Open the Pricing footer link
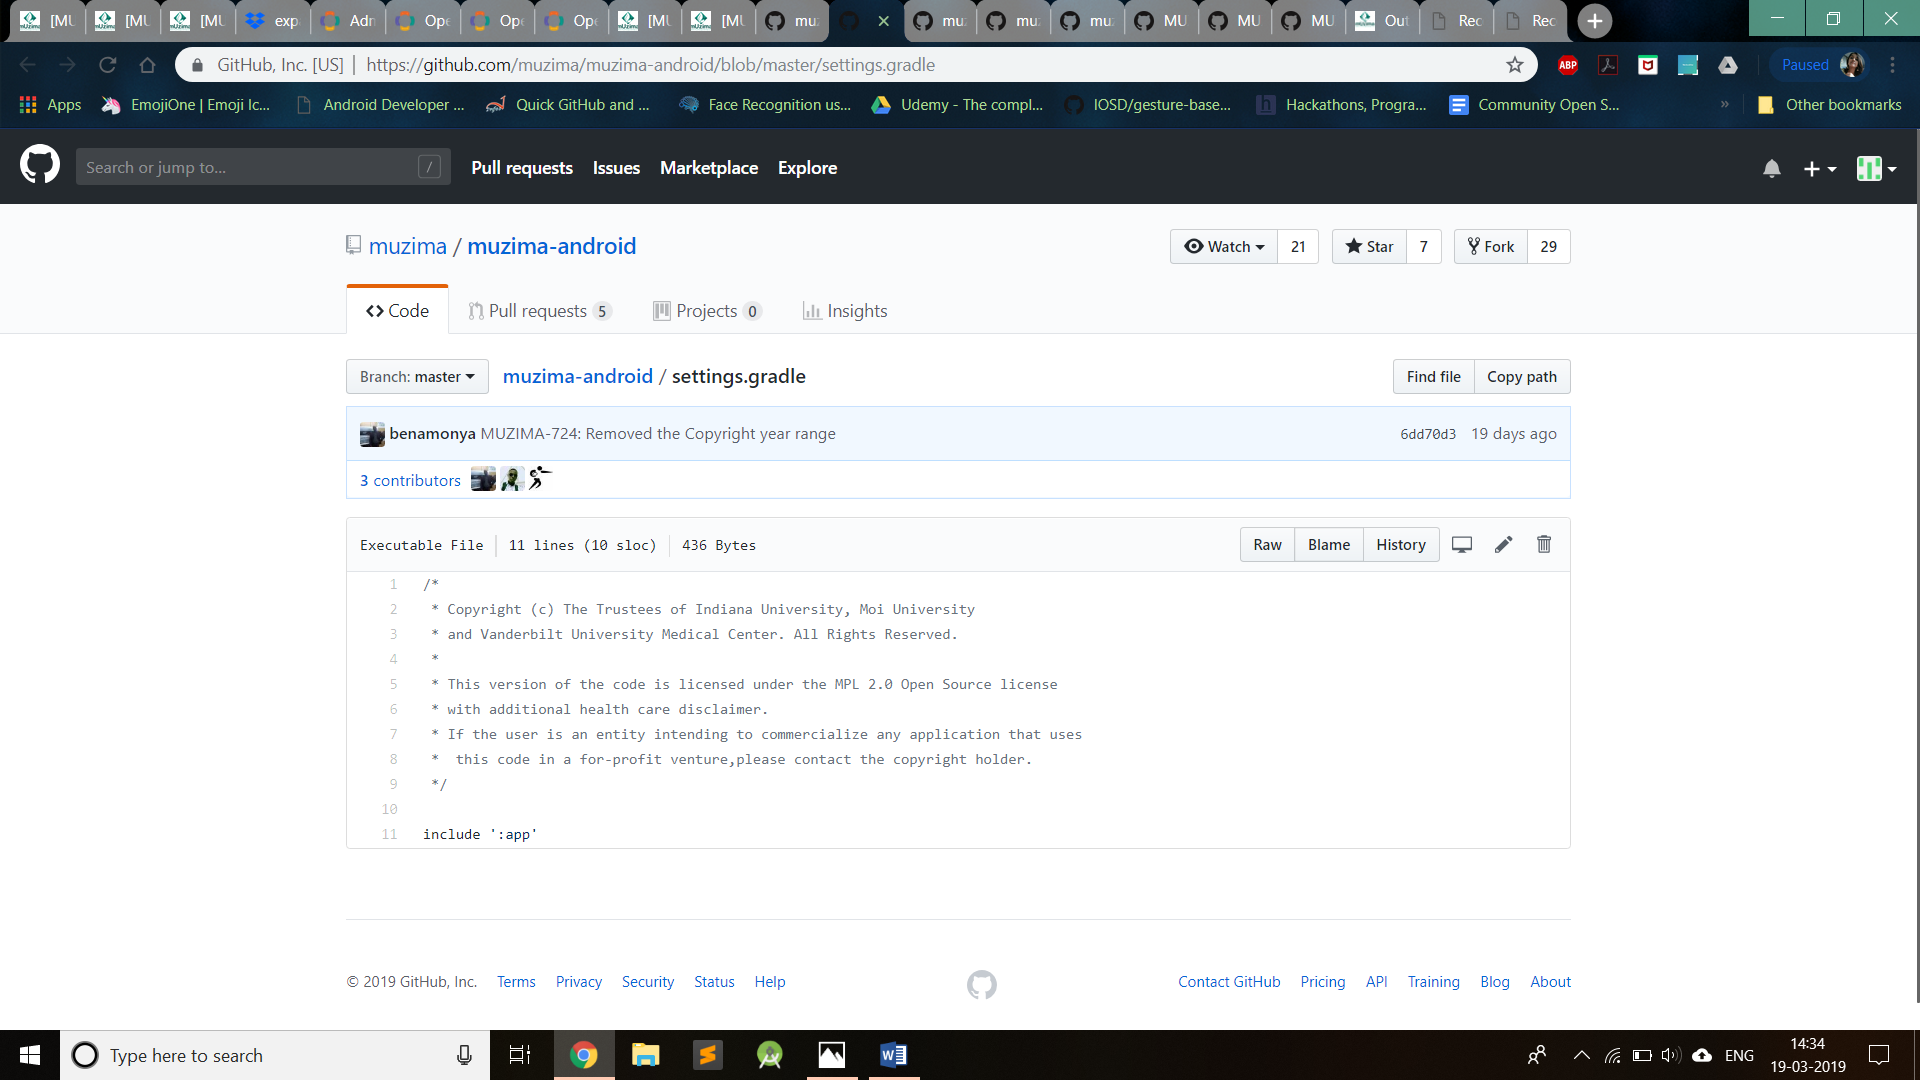Image resolution: width=1920 pixels, height=1080 pixels. coord(1323,982)
